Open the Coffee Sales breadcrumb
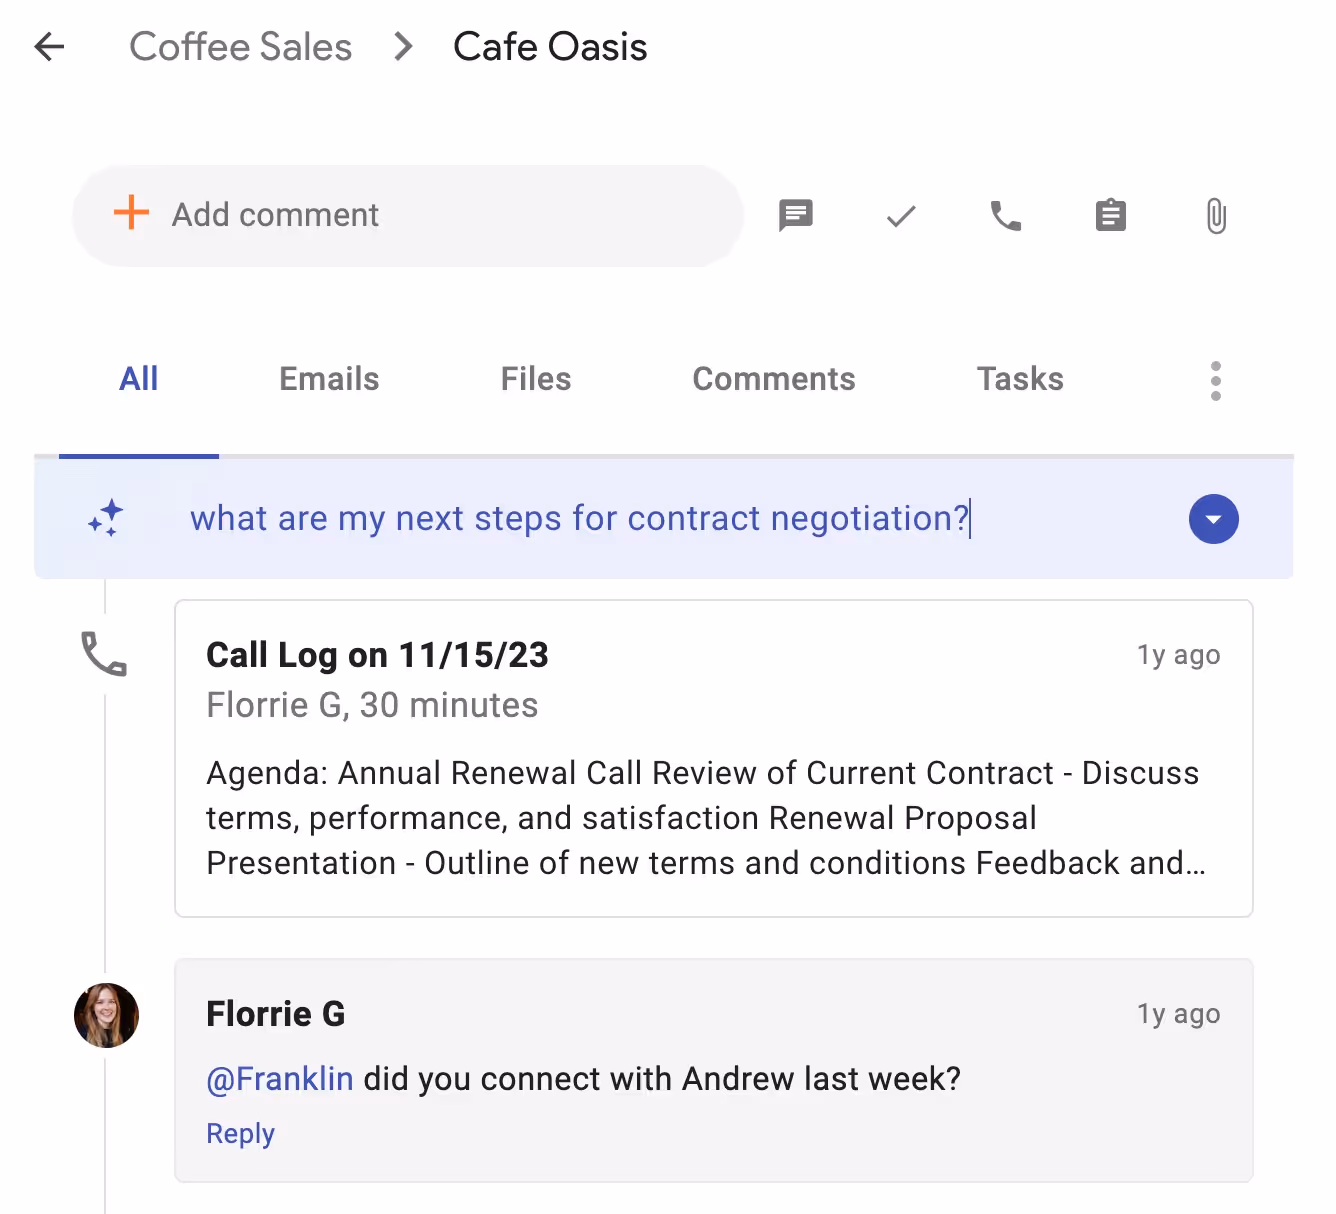This screenshot has height=1214, width=1336. [240, 47]
